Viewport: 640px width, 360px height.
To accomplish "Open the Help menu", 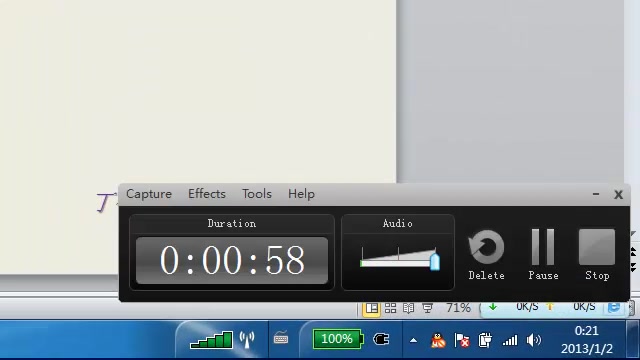I will (x=301, y=194).
